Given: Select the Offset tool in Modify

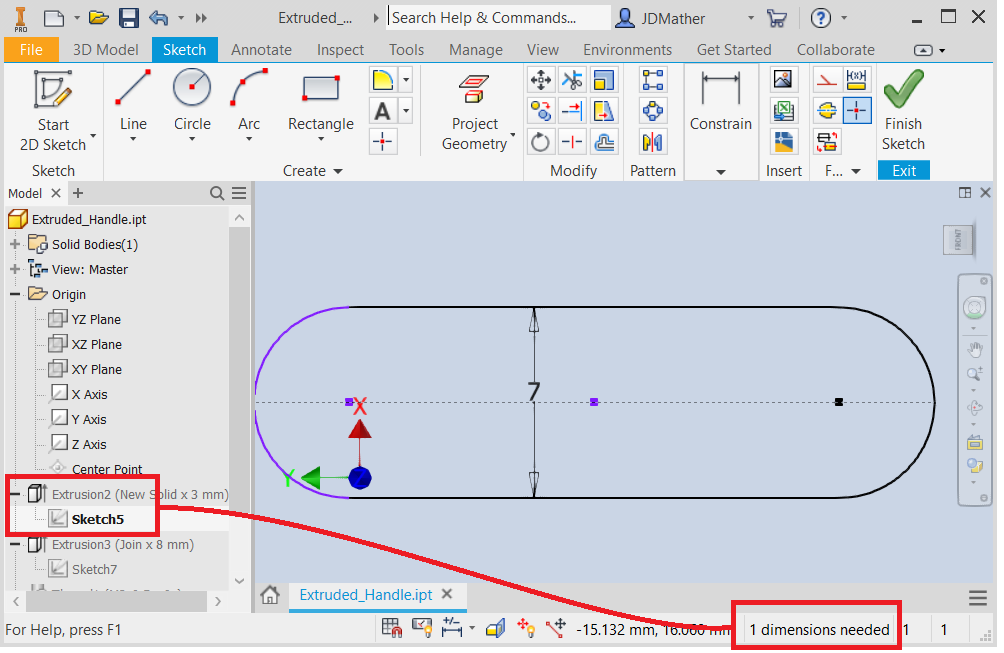Looking at the screenshot, I should click(604, 141).
